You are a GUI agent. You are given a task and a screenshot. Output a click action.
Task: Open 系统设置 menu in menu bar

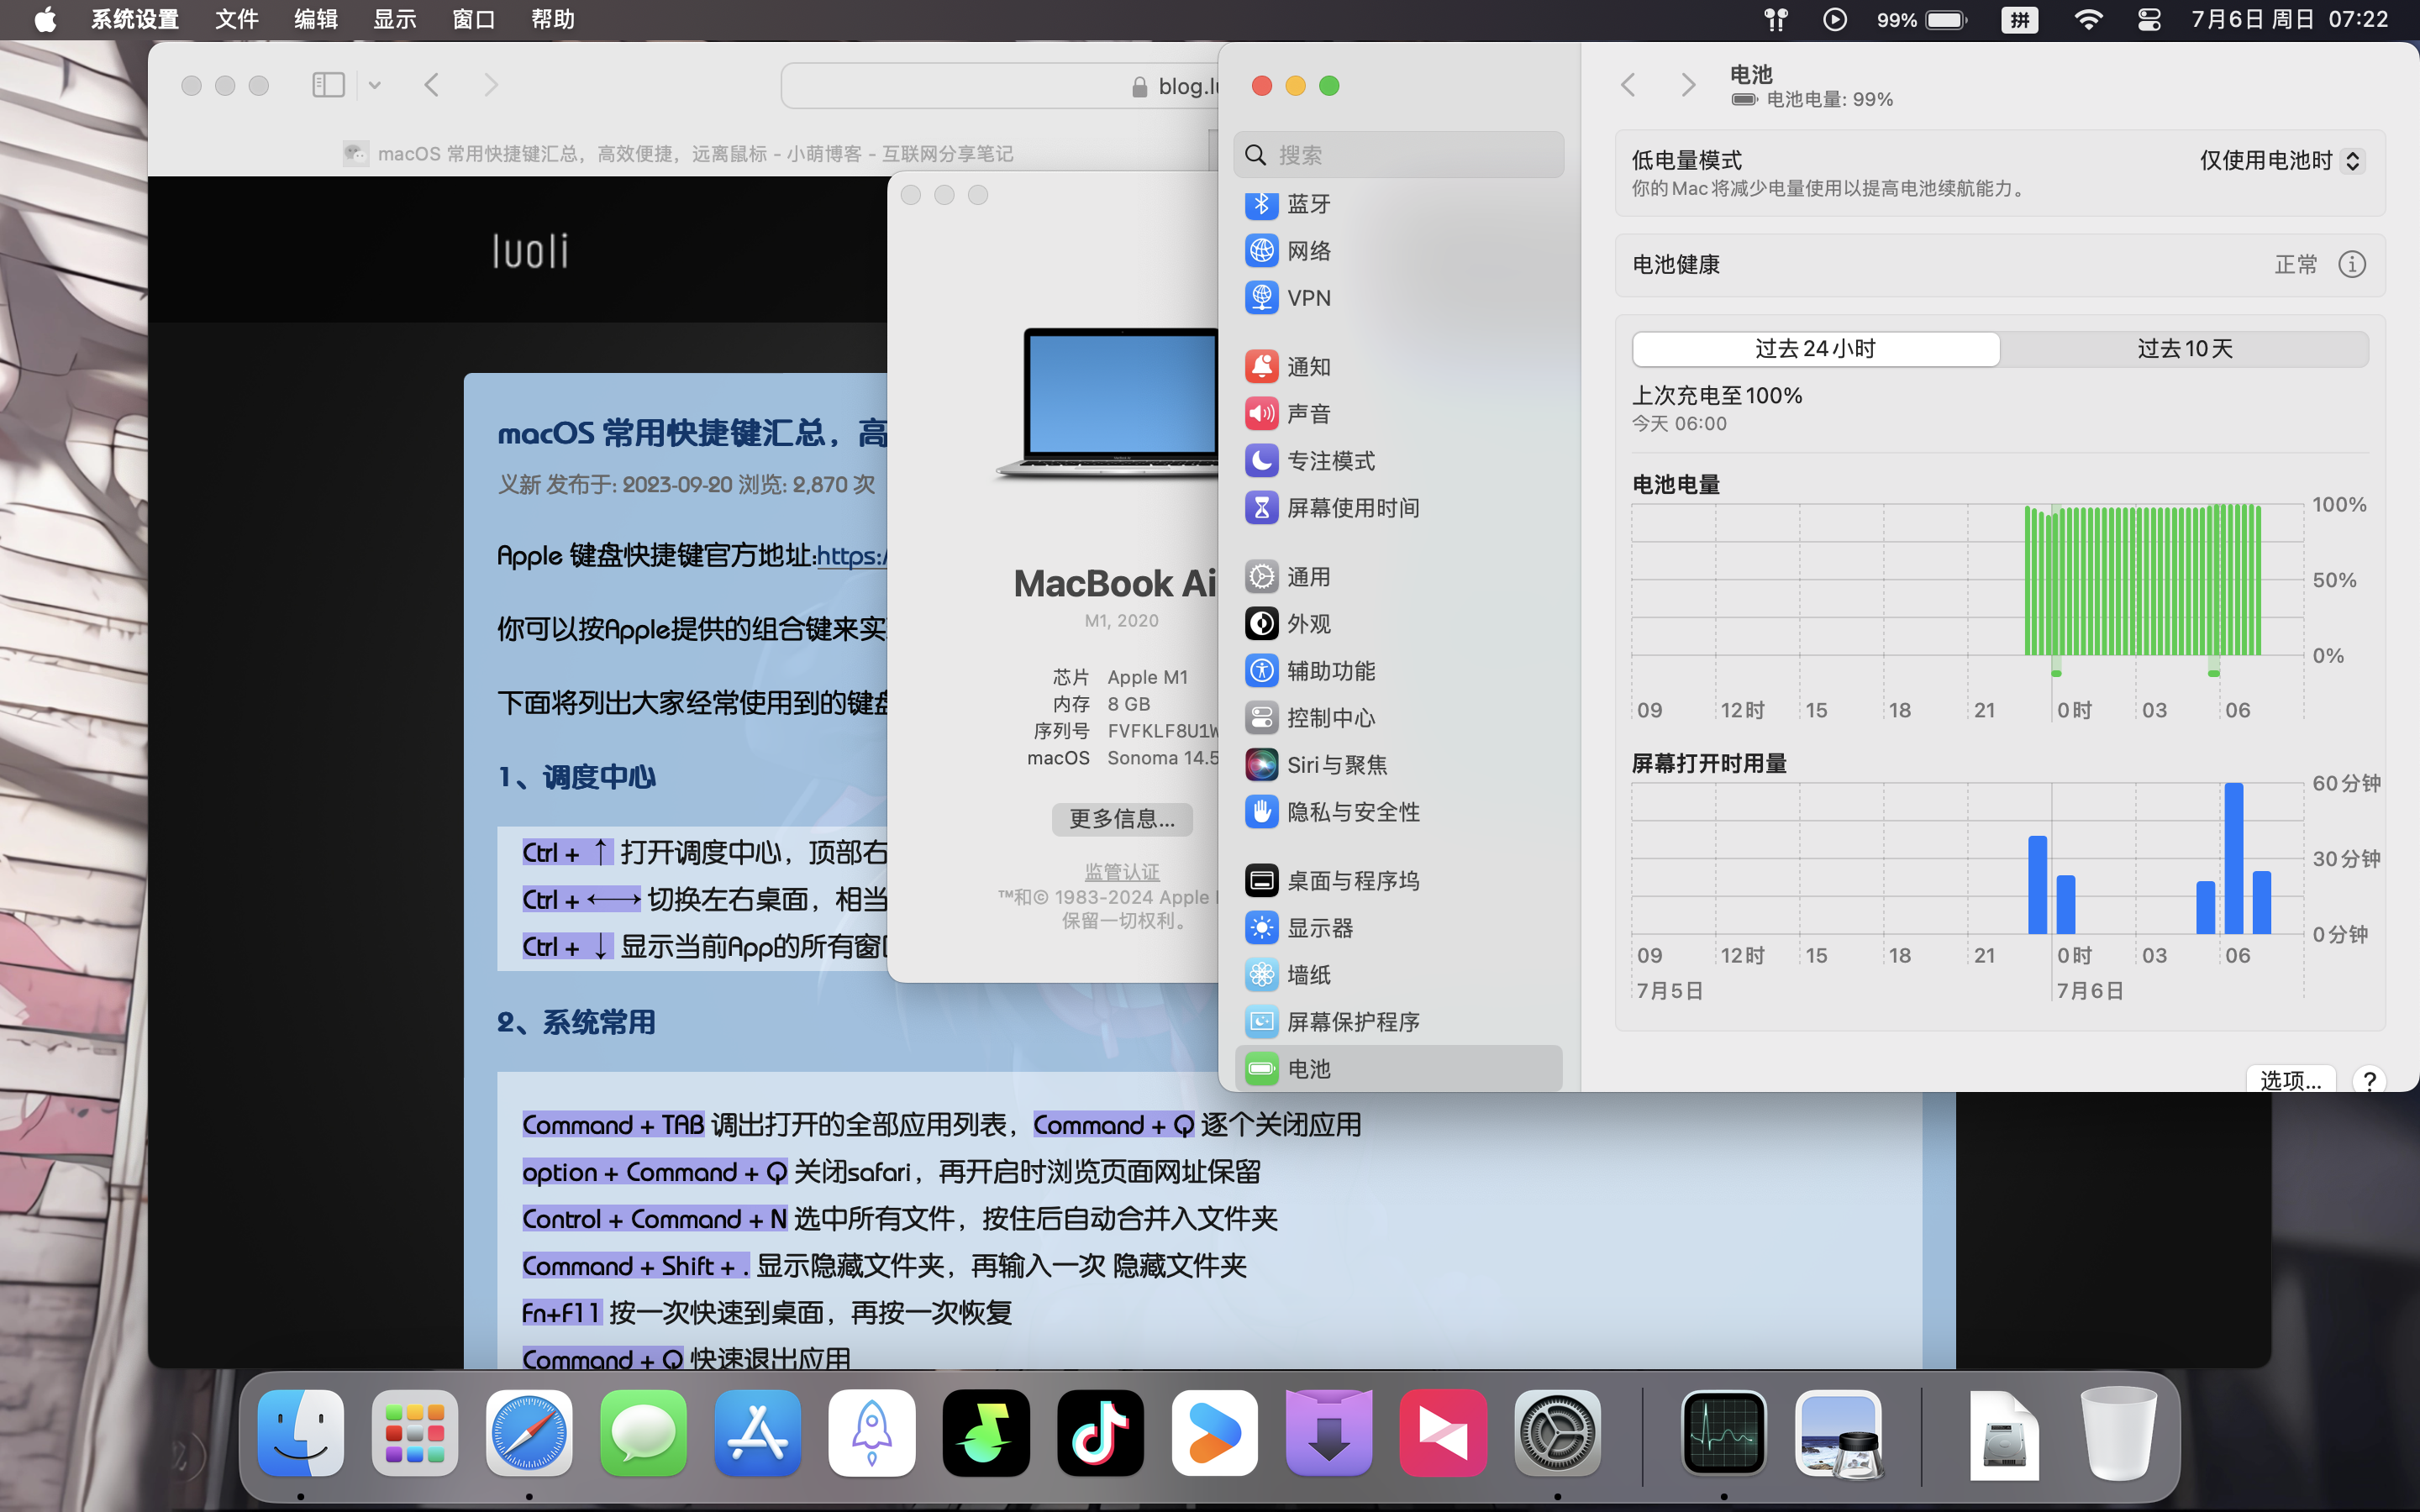tap(135, 20)
